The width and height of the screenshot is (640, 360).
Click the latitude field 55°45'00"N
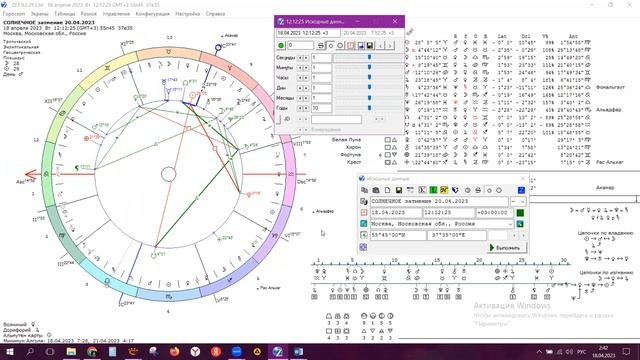(398, 236)
